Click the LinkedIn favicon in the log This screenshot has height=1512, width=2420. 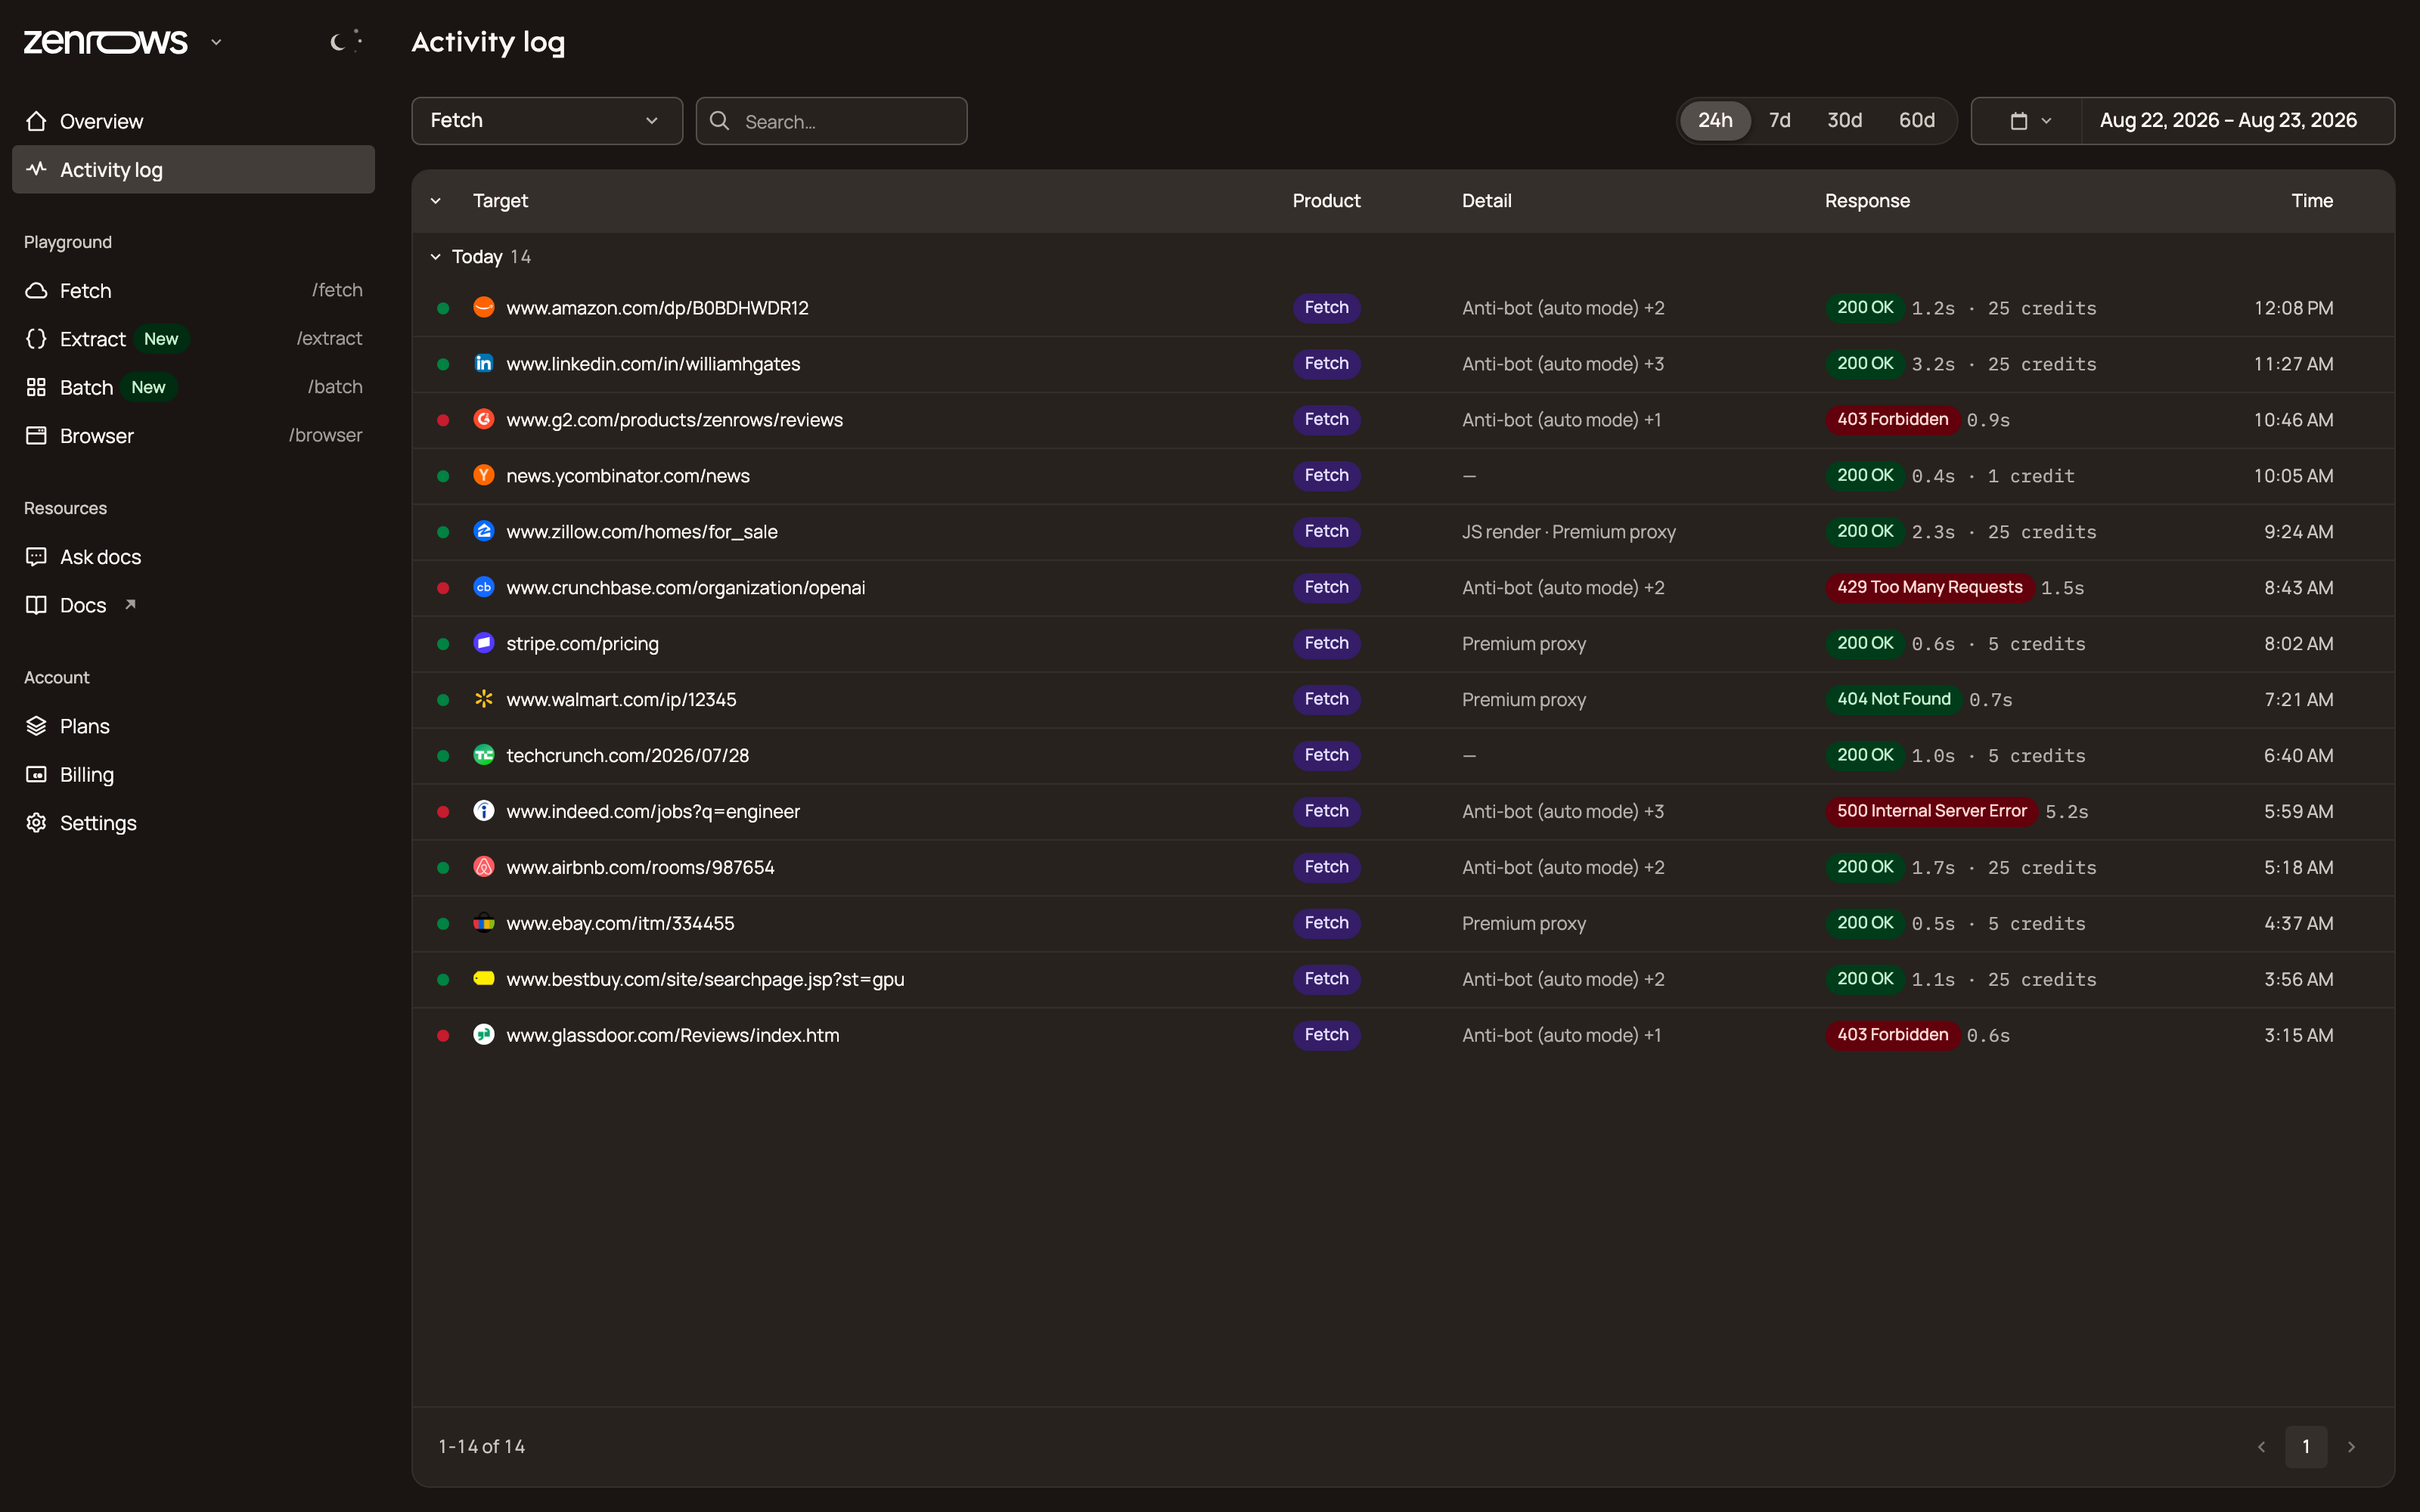(484, 363)
